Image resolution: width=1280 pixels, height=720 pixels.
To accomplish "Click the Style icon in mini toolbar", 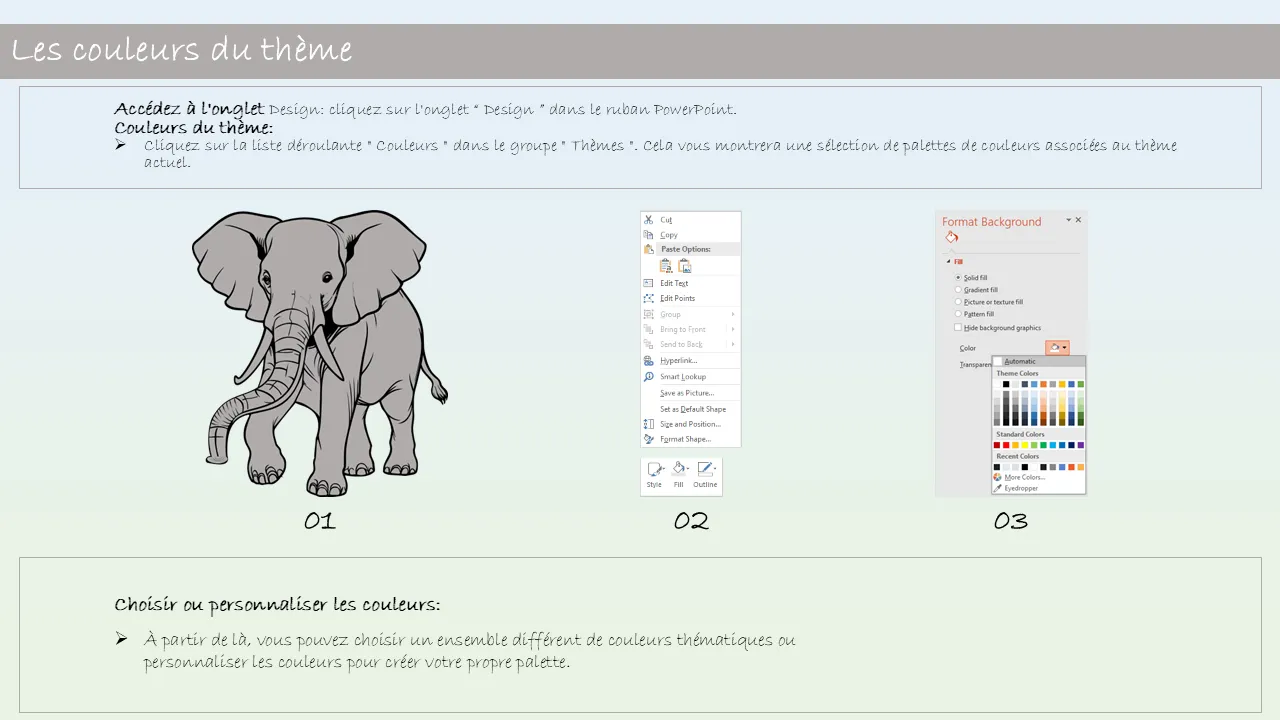I will pyautogui.click(x=654, y=469).
